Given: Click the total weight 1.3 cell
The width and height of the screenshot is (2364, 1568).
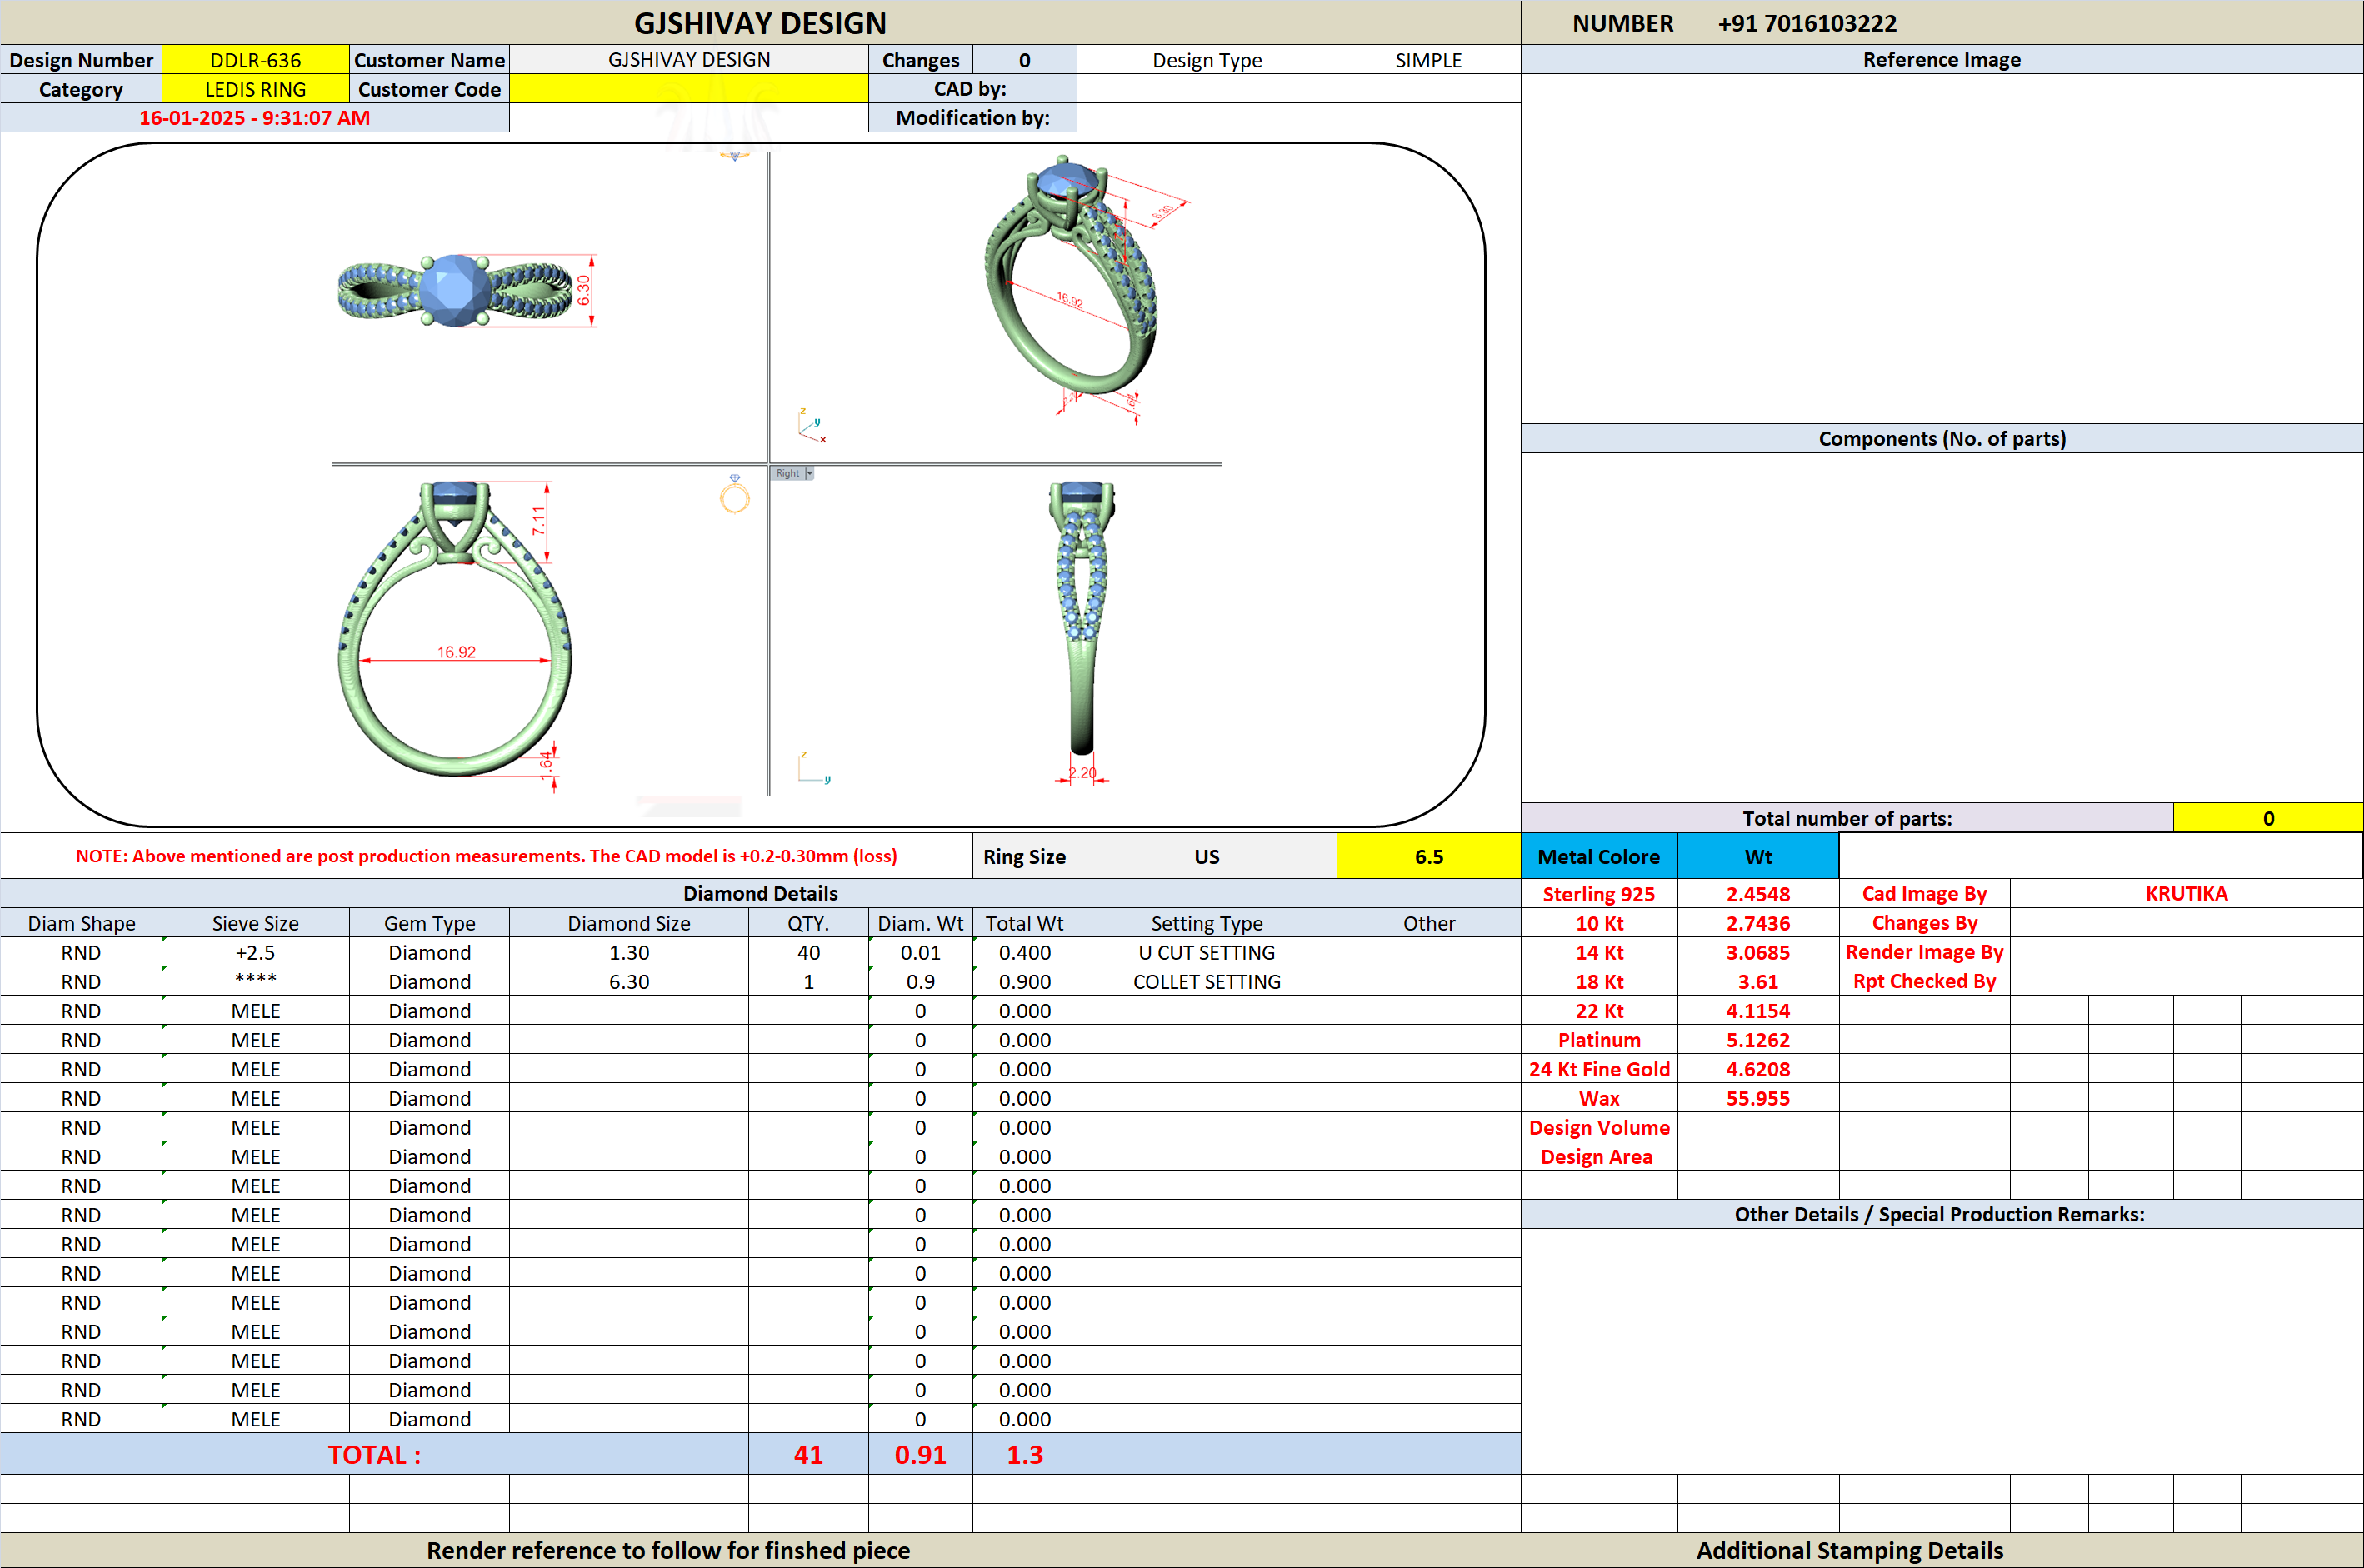Looking at the screenshot, I should pyautogui.click(x=1024, y=1454).
